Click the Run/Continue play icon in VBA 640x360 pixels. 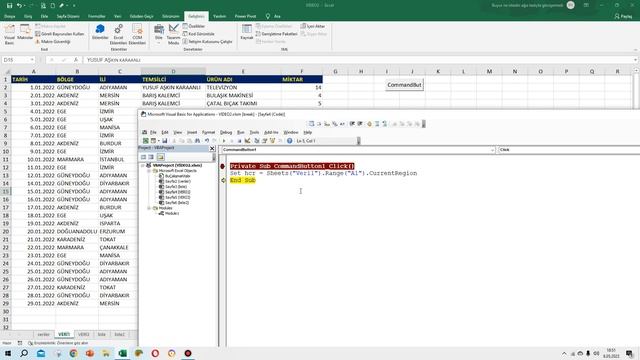[224, 141]
